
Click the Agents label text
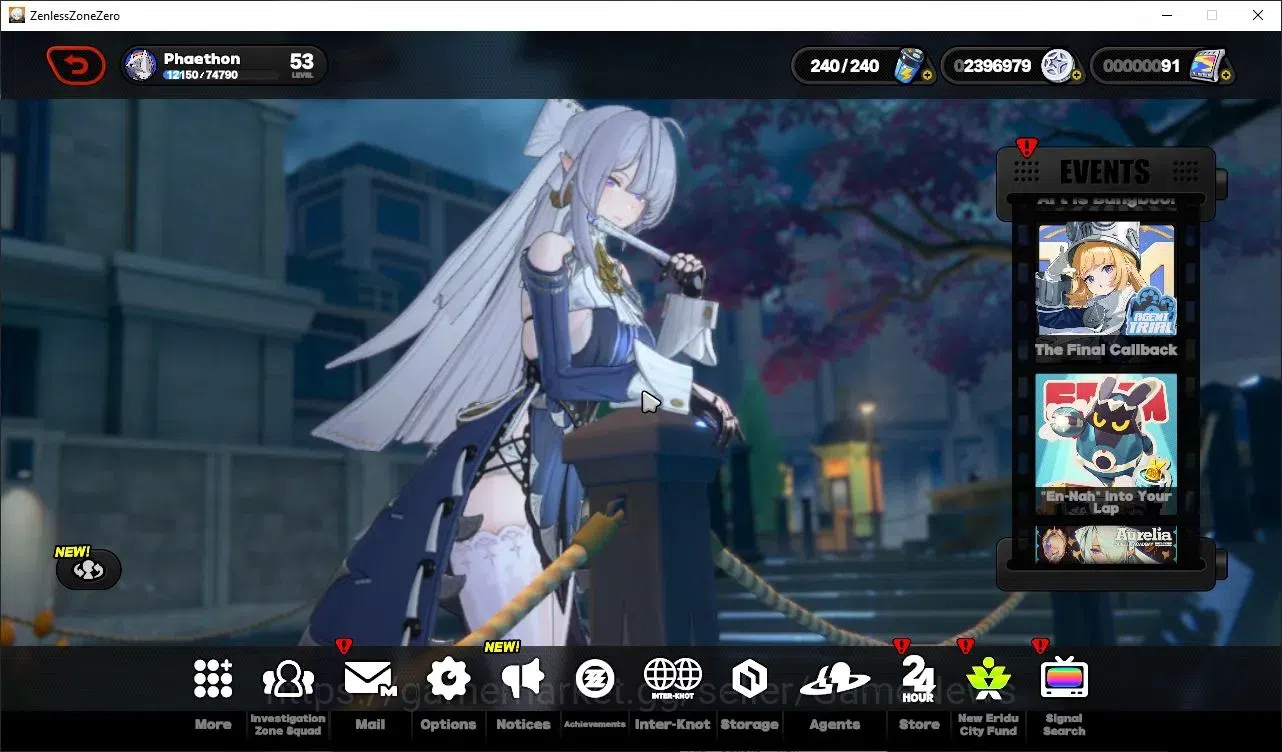(835, 724)
